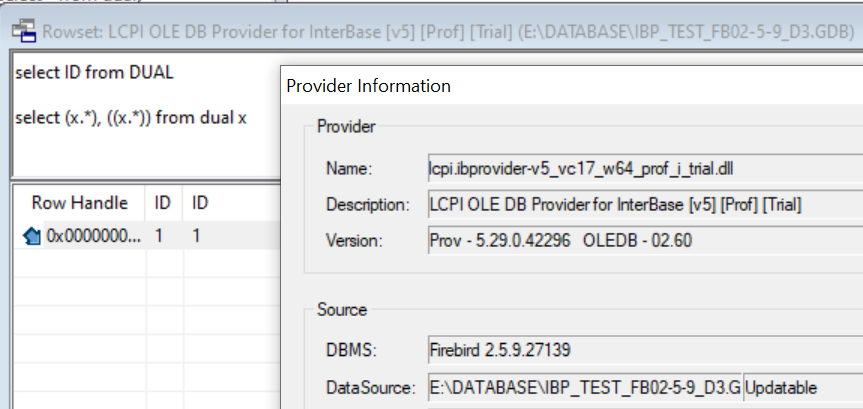The width and height of the screenshot is (863, 409).
Task: Click the second ID cell with value 1
Action: (x=198, y=237)
